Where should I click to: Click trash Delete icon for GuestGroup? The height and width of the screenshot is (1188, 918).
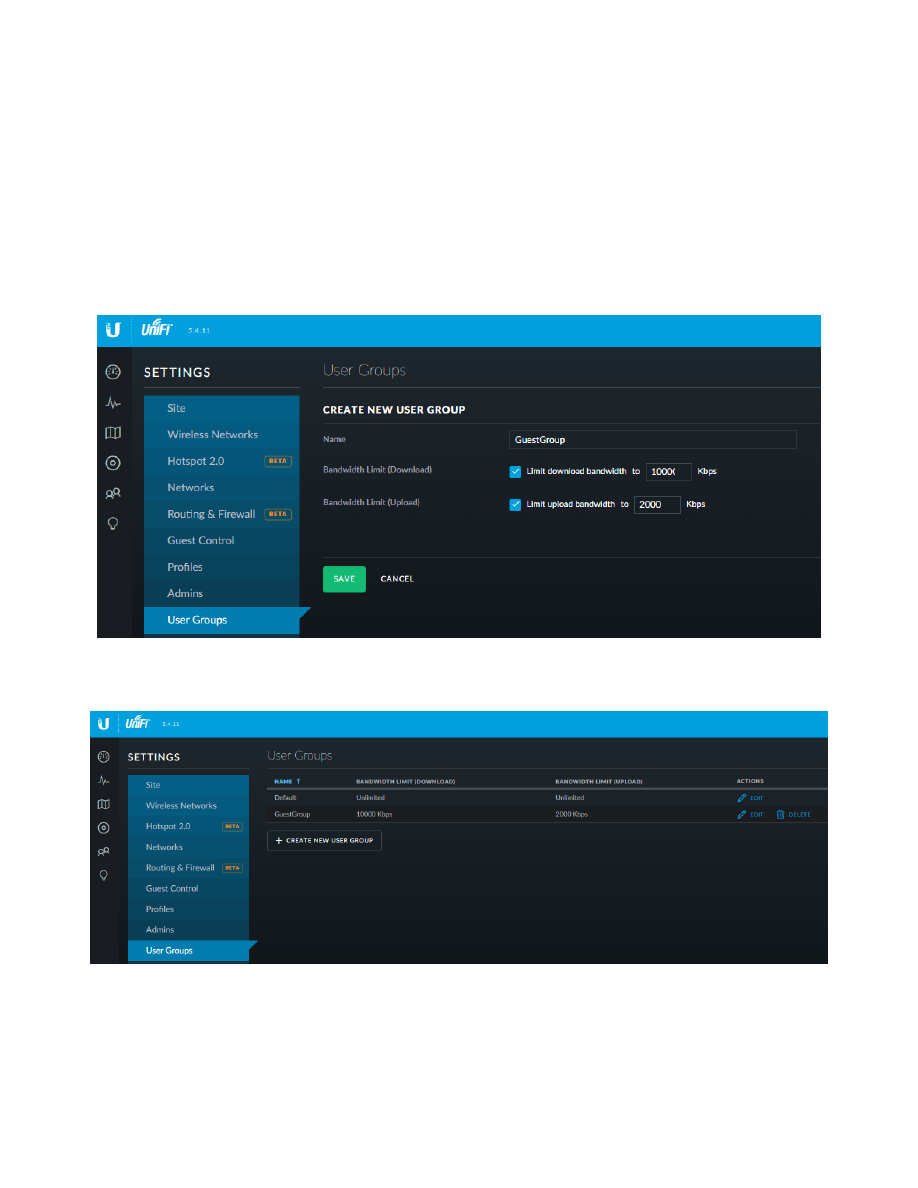coord(780,815)
